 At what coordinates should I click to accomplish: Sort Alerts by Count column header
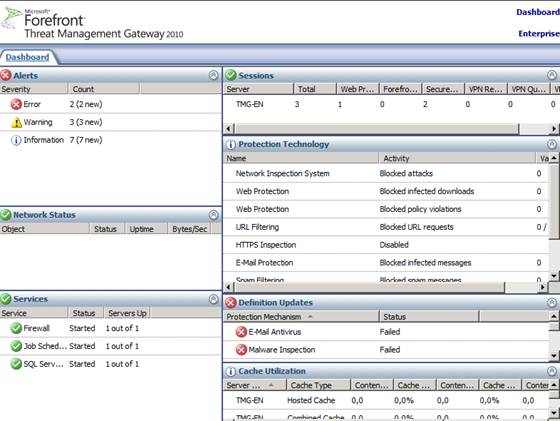pos(104,89)
